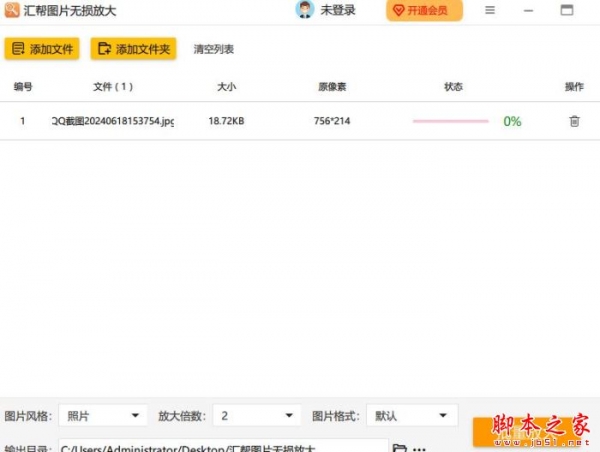Click the row number 1 cell
Image resolution: width=600 pixels, height=452 pixels.
(x=23, y=121)
